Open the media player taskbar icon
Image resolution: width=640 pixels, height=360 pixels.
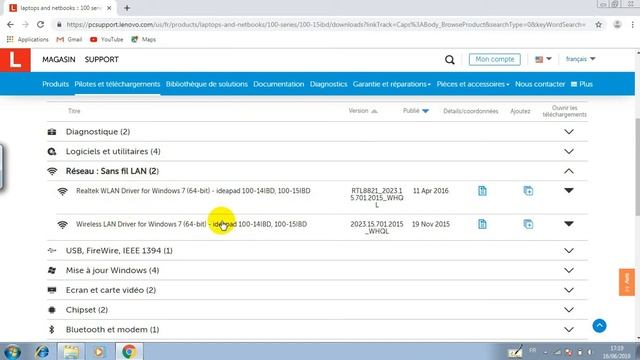[99, 351]
